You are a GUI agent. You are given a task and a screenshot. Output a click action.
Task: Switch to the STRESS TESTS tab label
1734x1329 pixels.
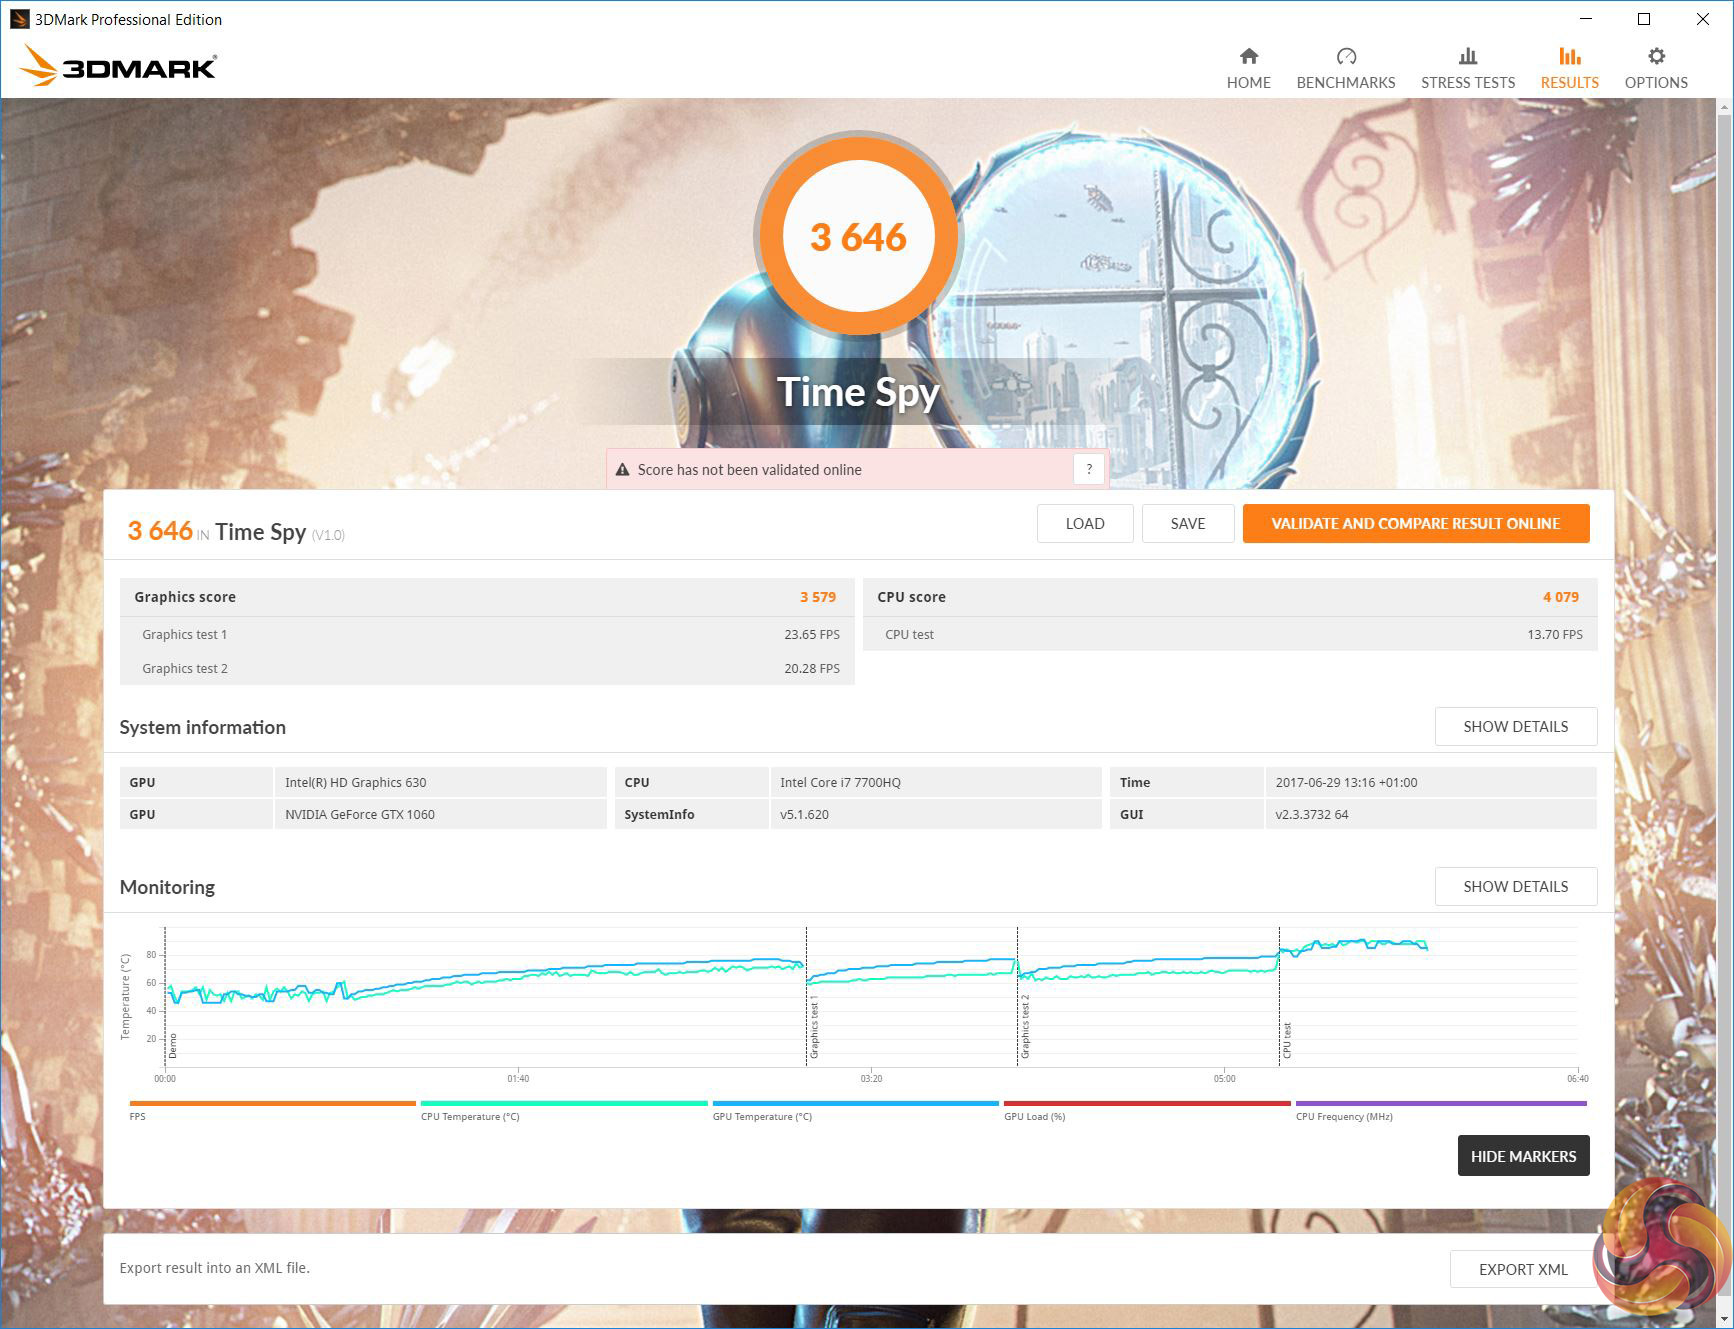coord(1468,83)
